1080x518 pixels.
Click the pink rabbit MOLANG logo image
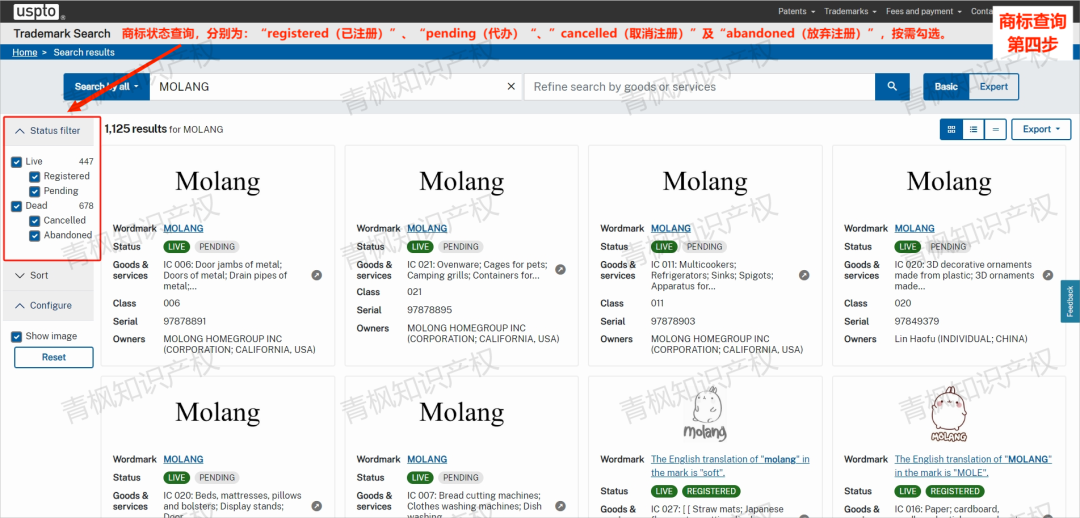tap(948, 414)
